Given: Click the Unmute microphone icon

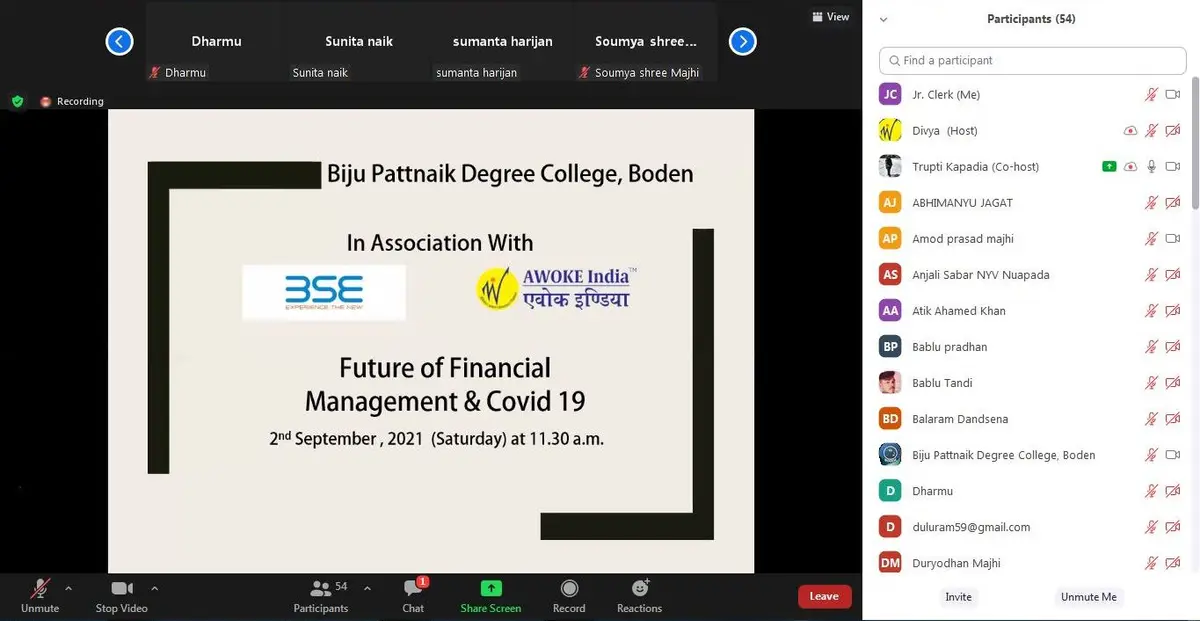Looking at the screenshot, I should (x=40, y=588).
